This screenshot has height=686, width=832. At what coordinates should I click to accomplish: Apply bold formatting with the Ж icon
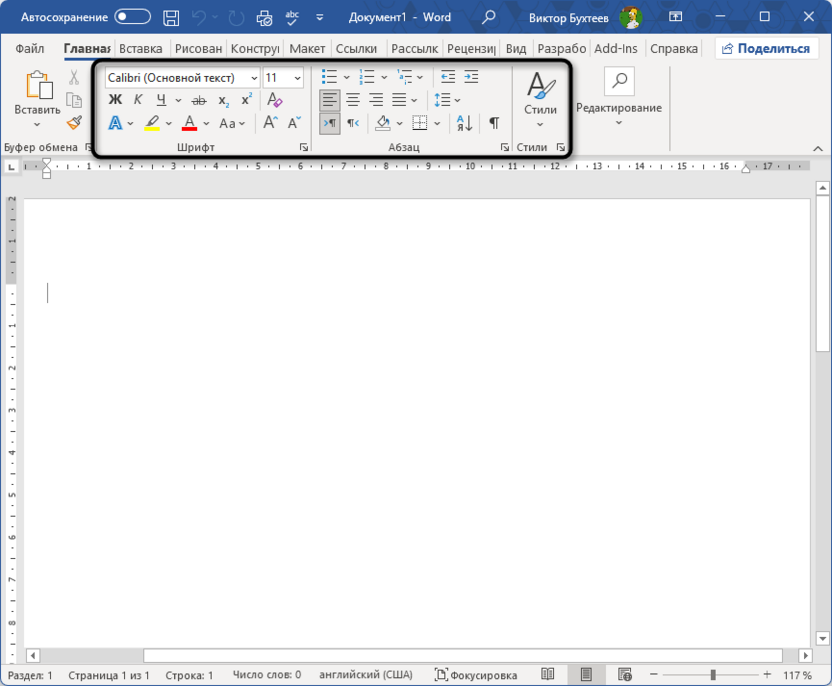point(115,99)
